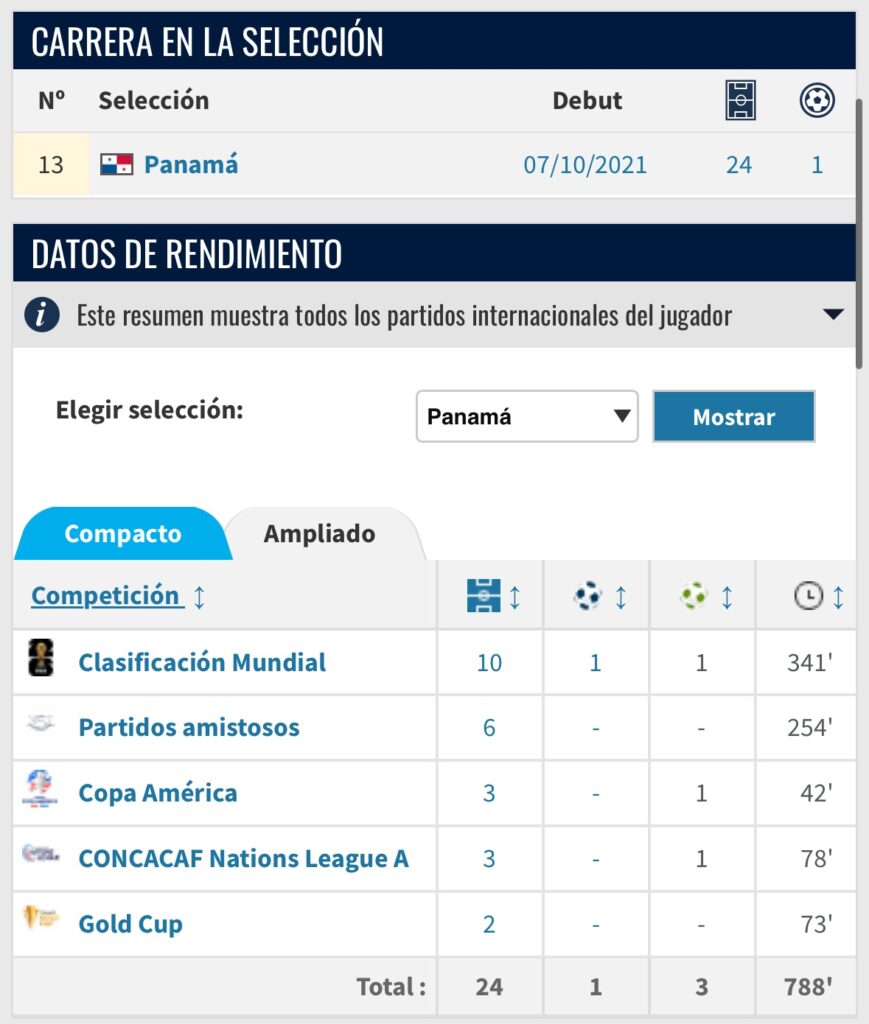Expand the international matches summary arrow

(833, 315)
